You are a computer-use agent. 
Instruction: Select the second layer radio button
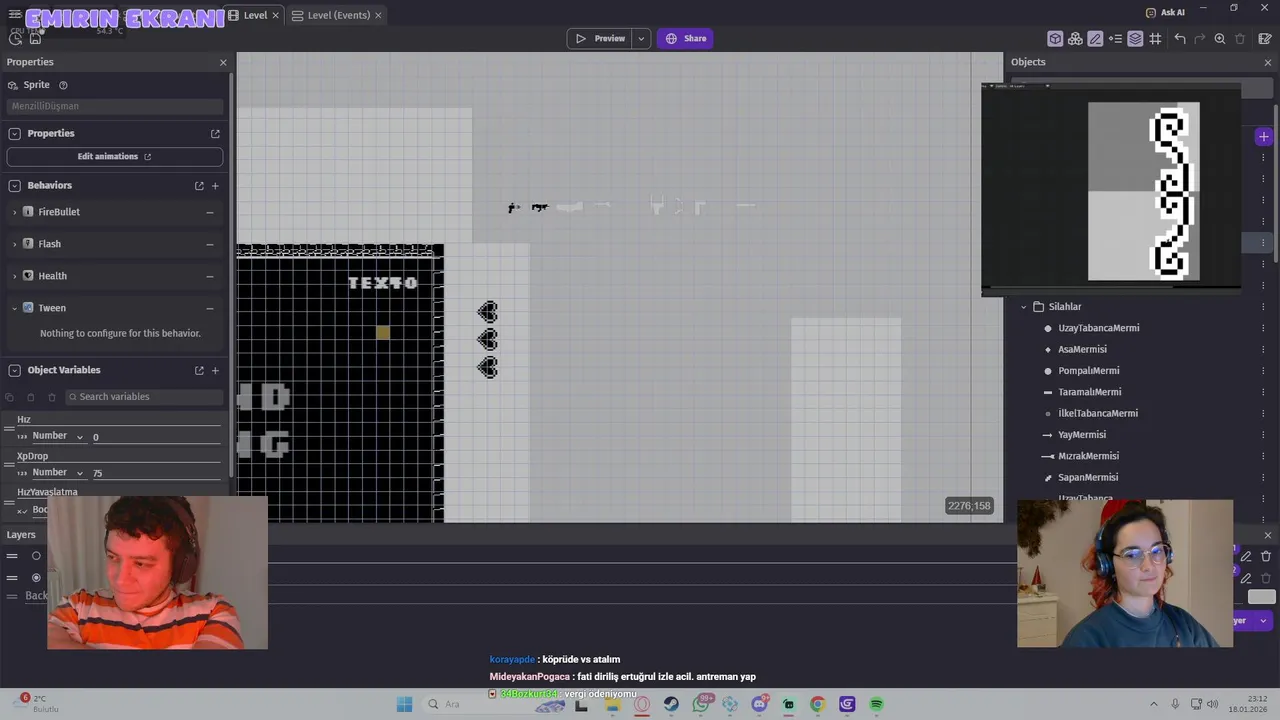36,577
